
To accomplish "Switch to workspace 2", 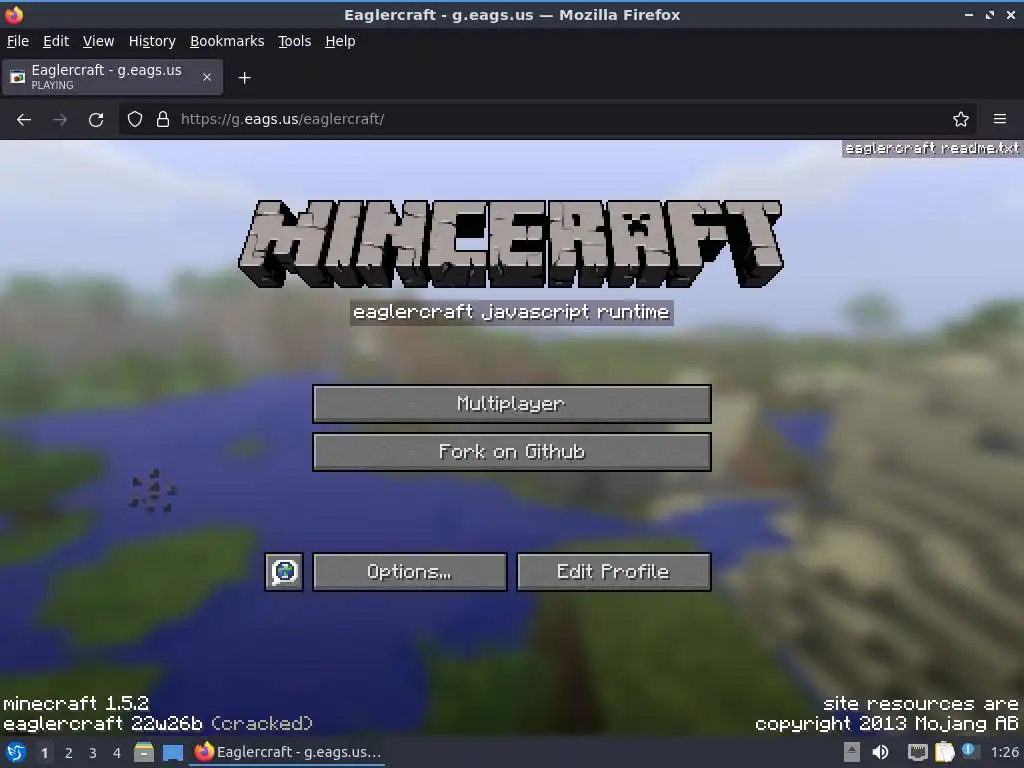I will tap(69, 753).
